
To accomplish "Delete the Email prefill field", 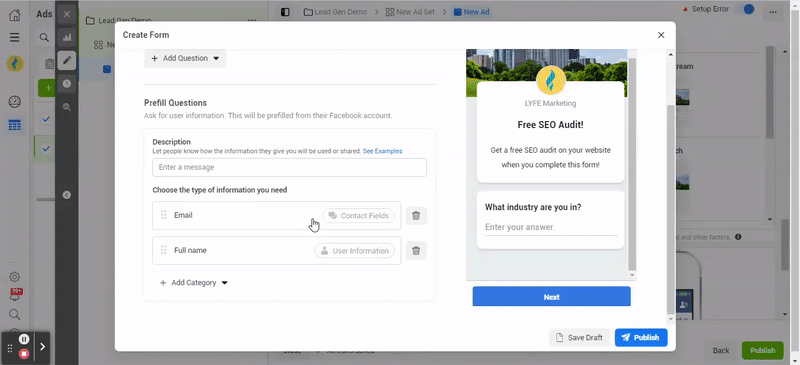I will 416,215.
